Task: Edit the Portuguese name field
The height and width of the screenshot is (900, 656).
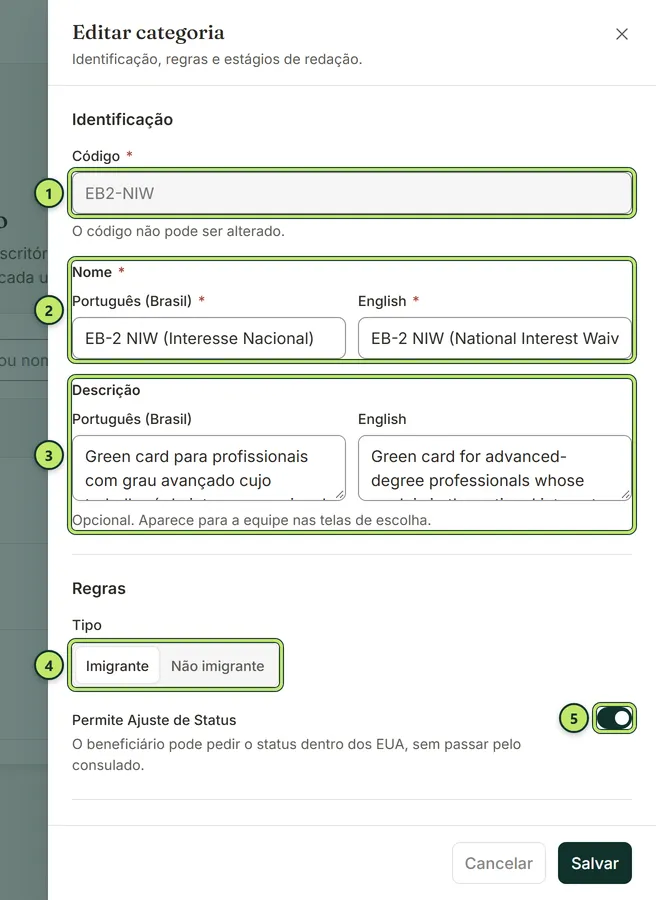Action: pyautogui.click(x=209, y=338)
